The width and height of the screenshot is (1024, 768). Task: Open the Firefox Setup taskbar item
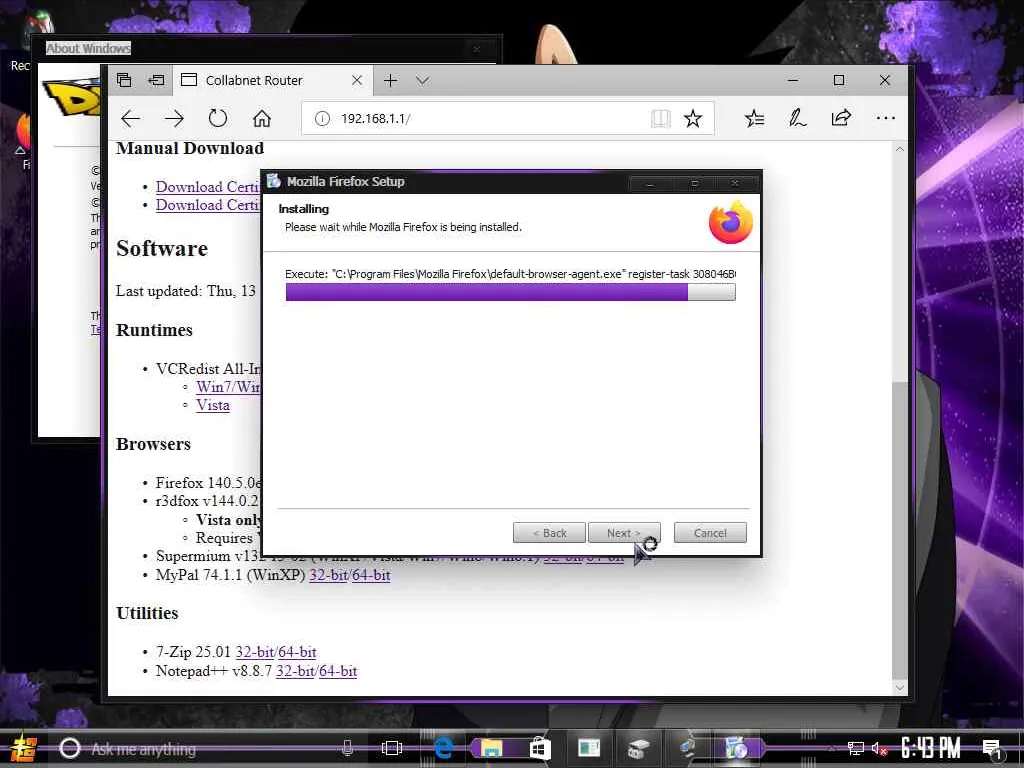point(737,748)
